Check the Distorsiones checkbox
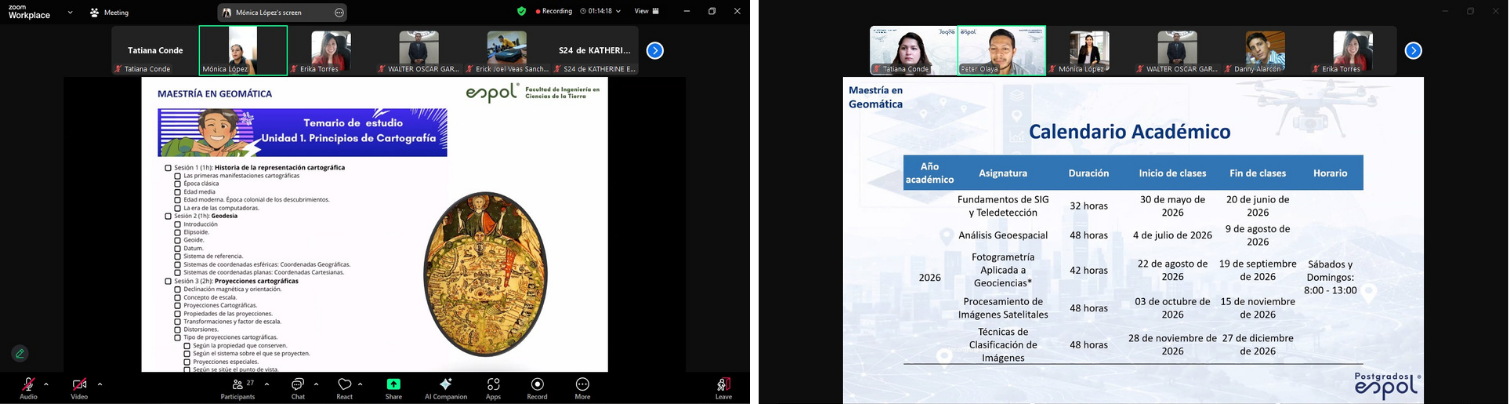Viewport: 1509px width, 404px height. (178, 329)
